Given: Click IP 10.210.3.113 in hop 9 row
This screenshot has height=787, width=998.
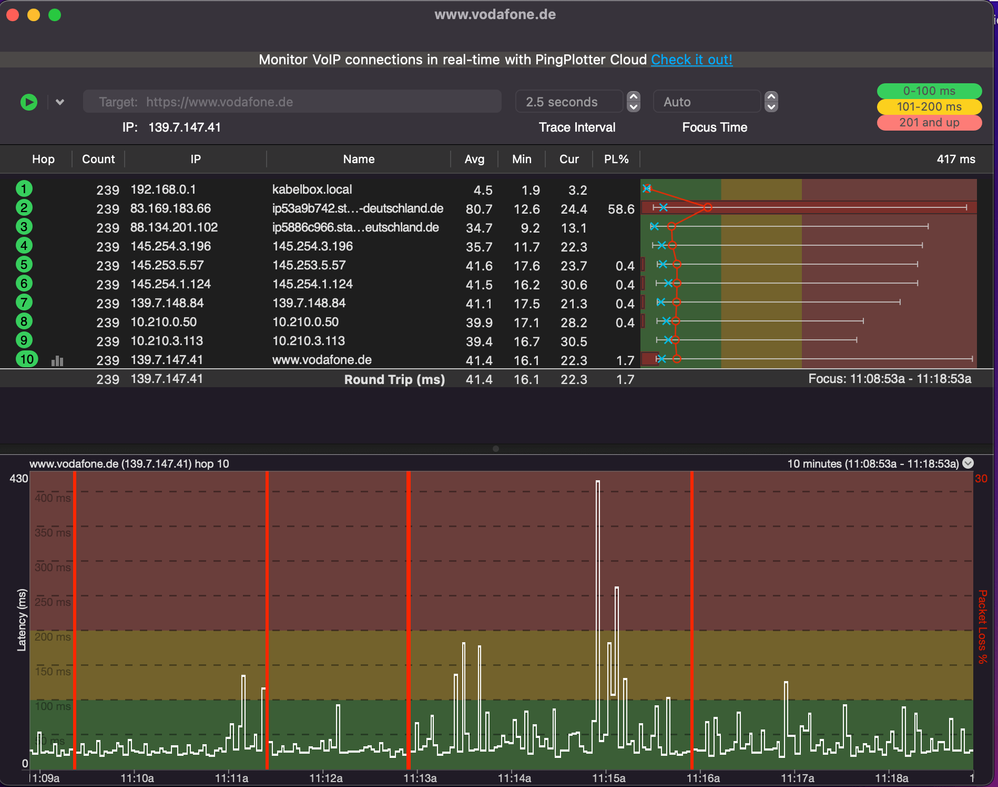Looking at the screenshot, I should [x=166, y=341].
